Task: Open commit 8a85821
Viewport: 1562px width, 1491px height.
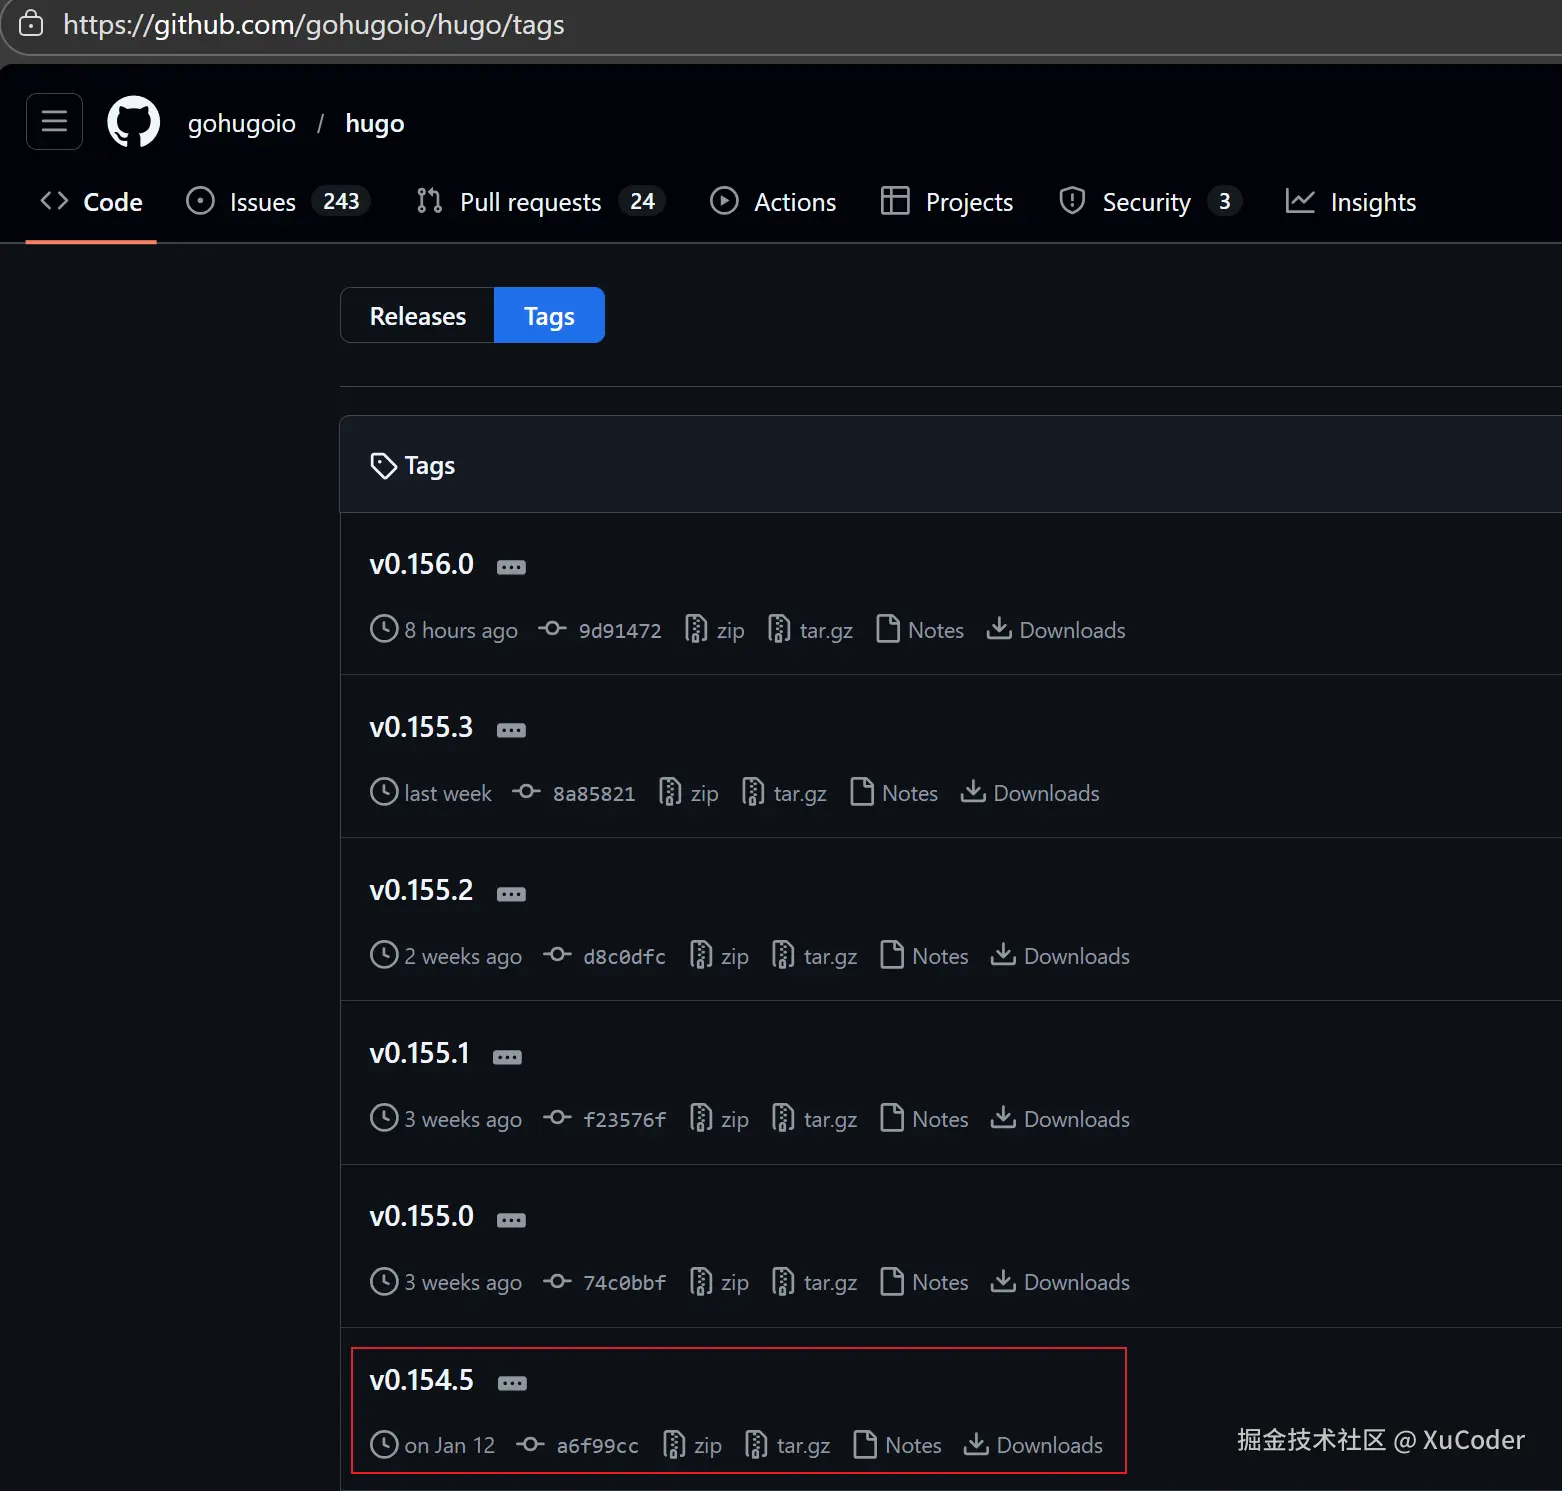Action: (x=574, y=793)
